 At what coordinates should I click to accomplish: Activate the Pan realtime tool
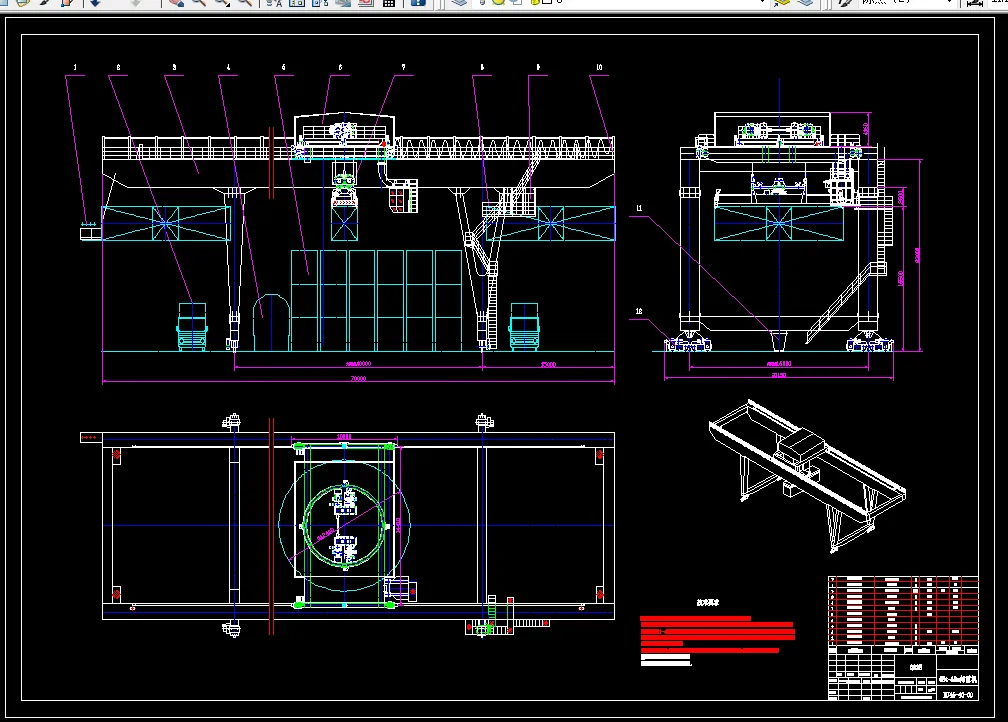point(176,3)
